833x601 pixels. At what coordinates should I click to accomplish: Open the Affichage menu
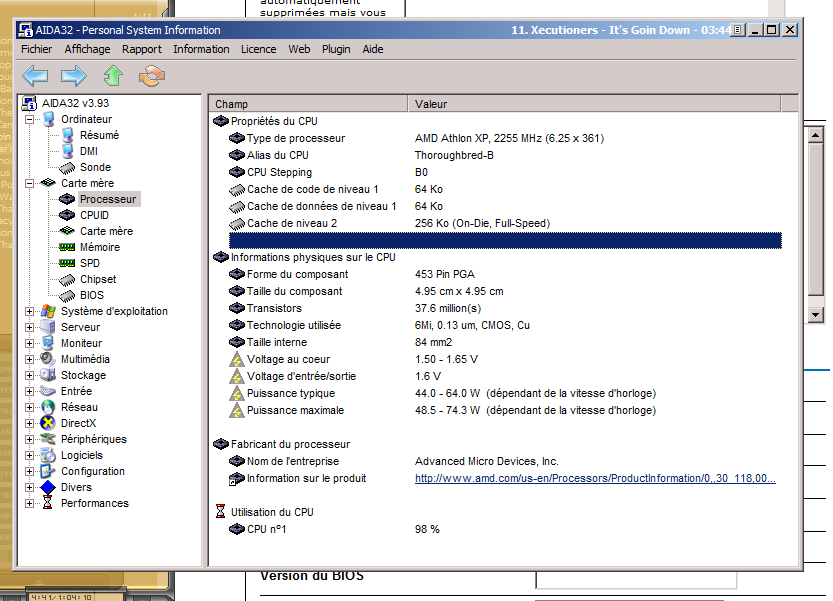point(88,49)
